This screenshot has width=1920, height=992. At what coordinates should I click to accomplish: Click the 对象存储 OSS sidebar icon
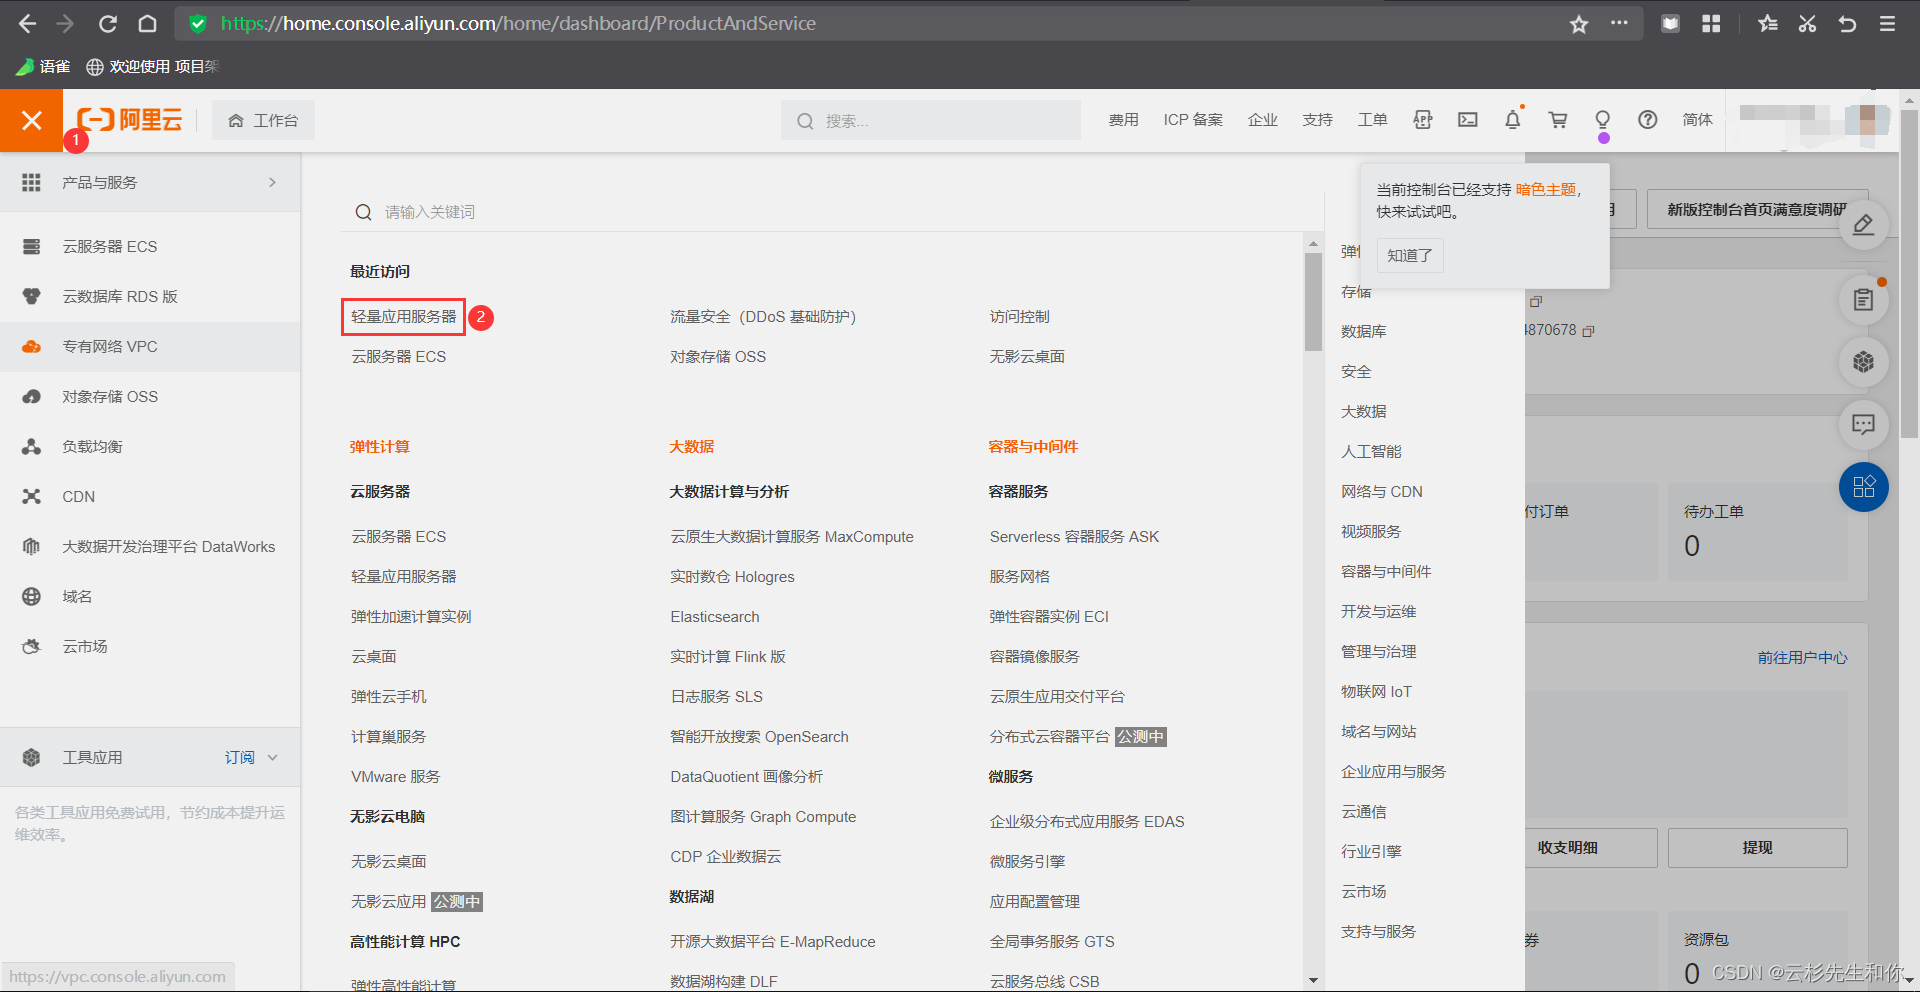pos(32,396)
